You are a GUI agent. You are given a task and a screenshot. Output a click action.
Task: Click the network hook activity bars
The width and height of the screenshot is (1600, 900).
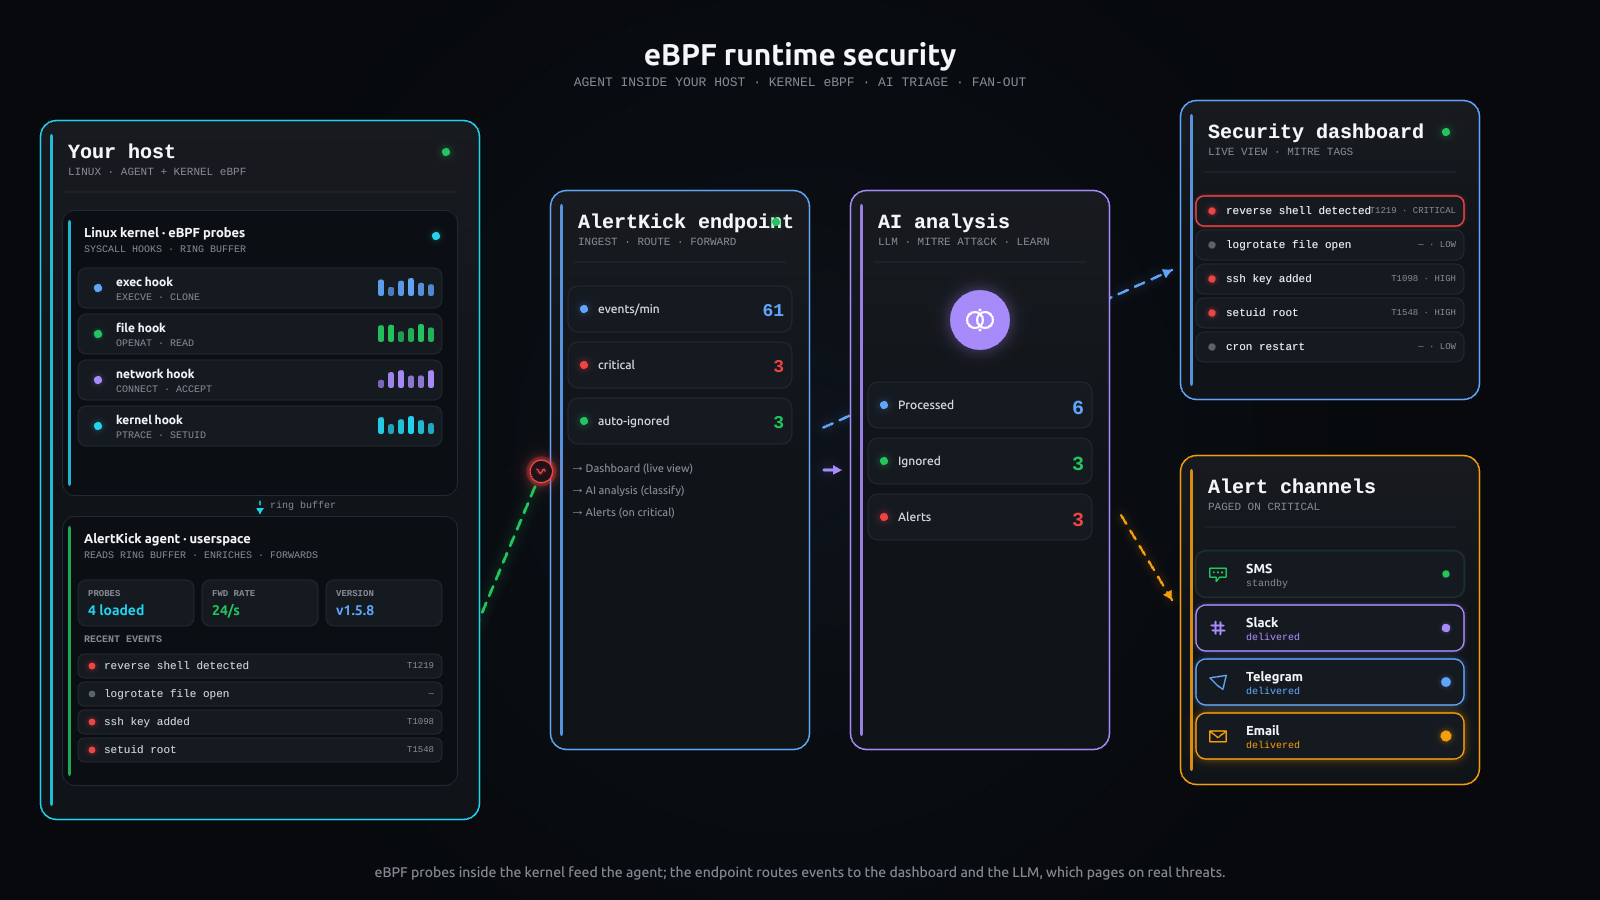pos(406,380)
